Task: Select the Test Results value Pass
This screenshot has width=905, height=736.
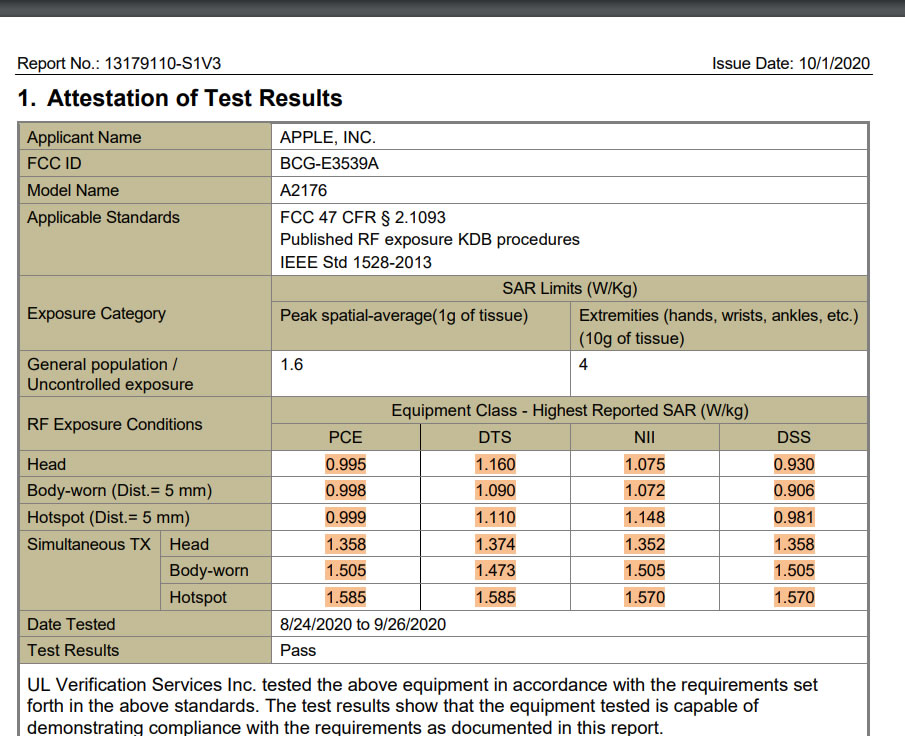Action: point(298,650)
